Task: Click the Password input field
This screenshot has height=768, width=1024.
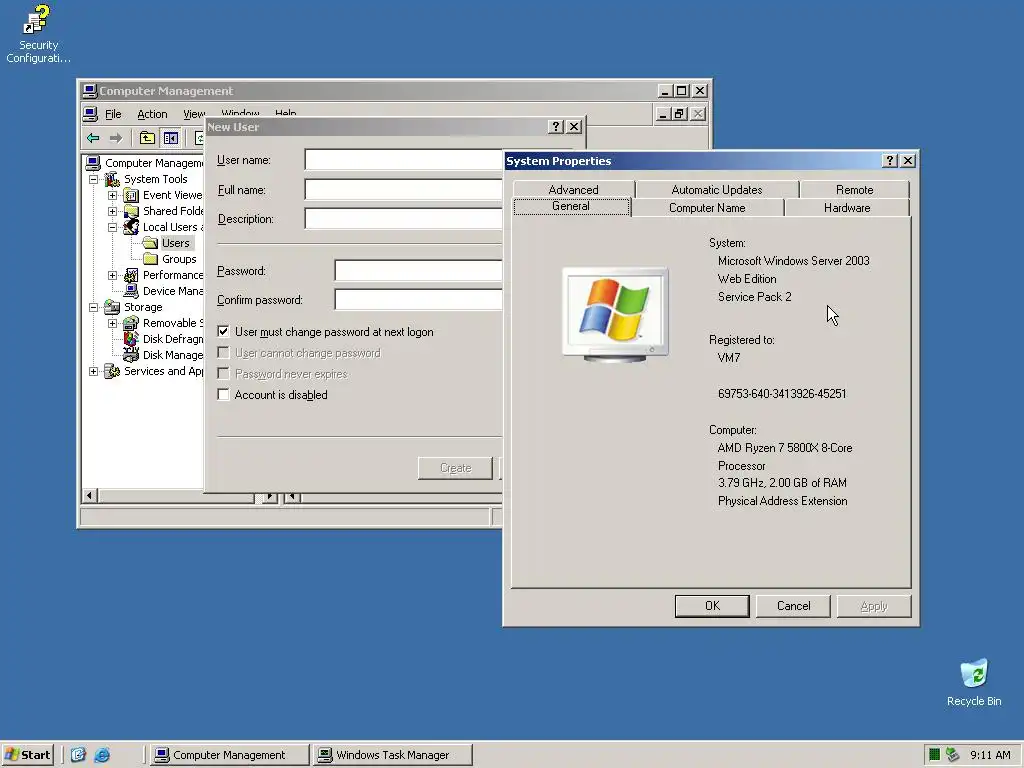Action: tap(419, 270)
